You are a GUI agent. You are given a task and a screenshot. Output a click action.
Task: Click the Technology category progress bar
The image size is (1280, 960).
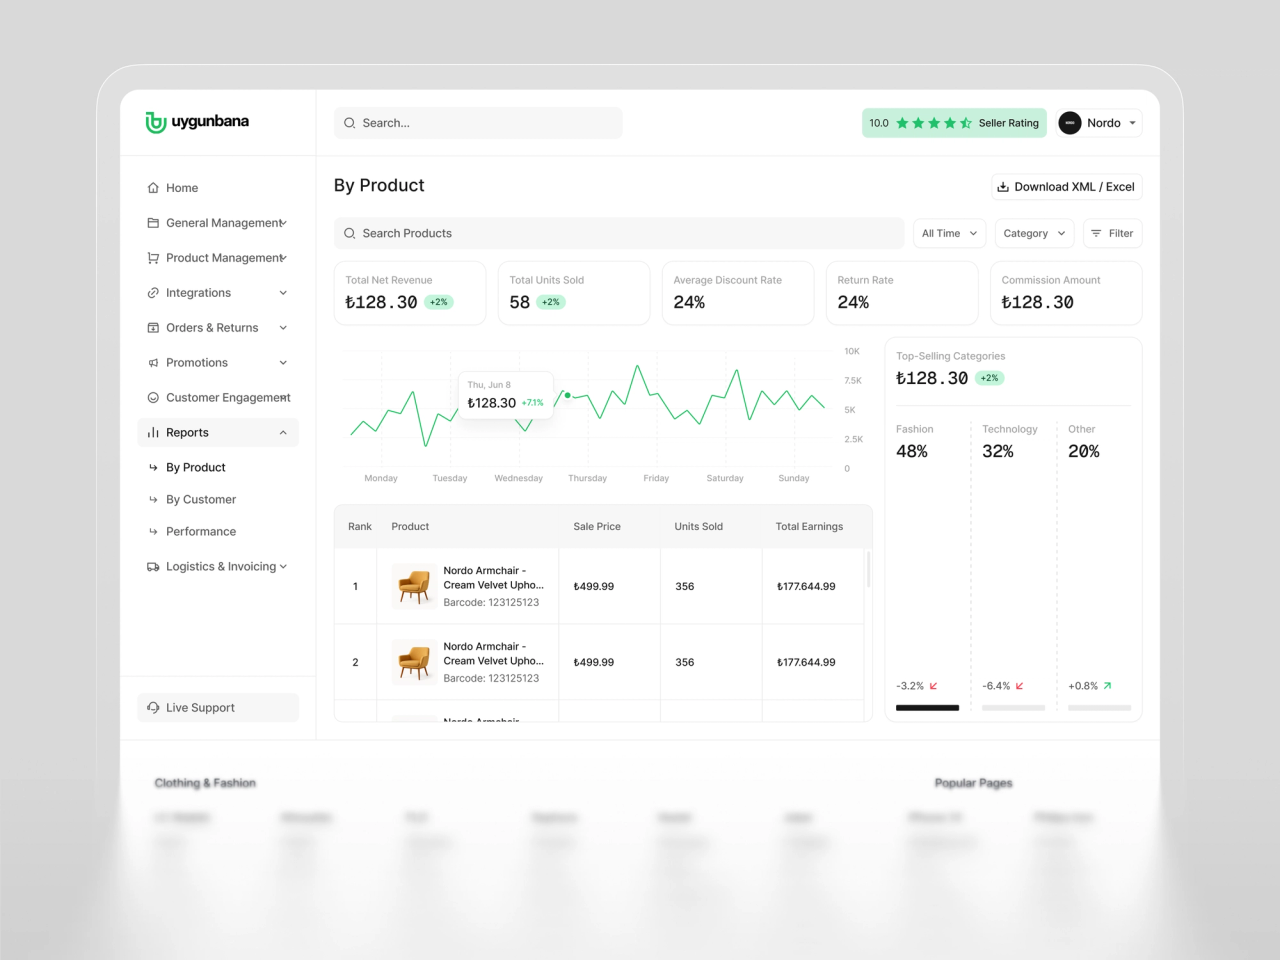pos(1013,708)
